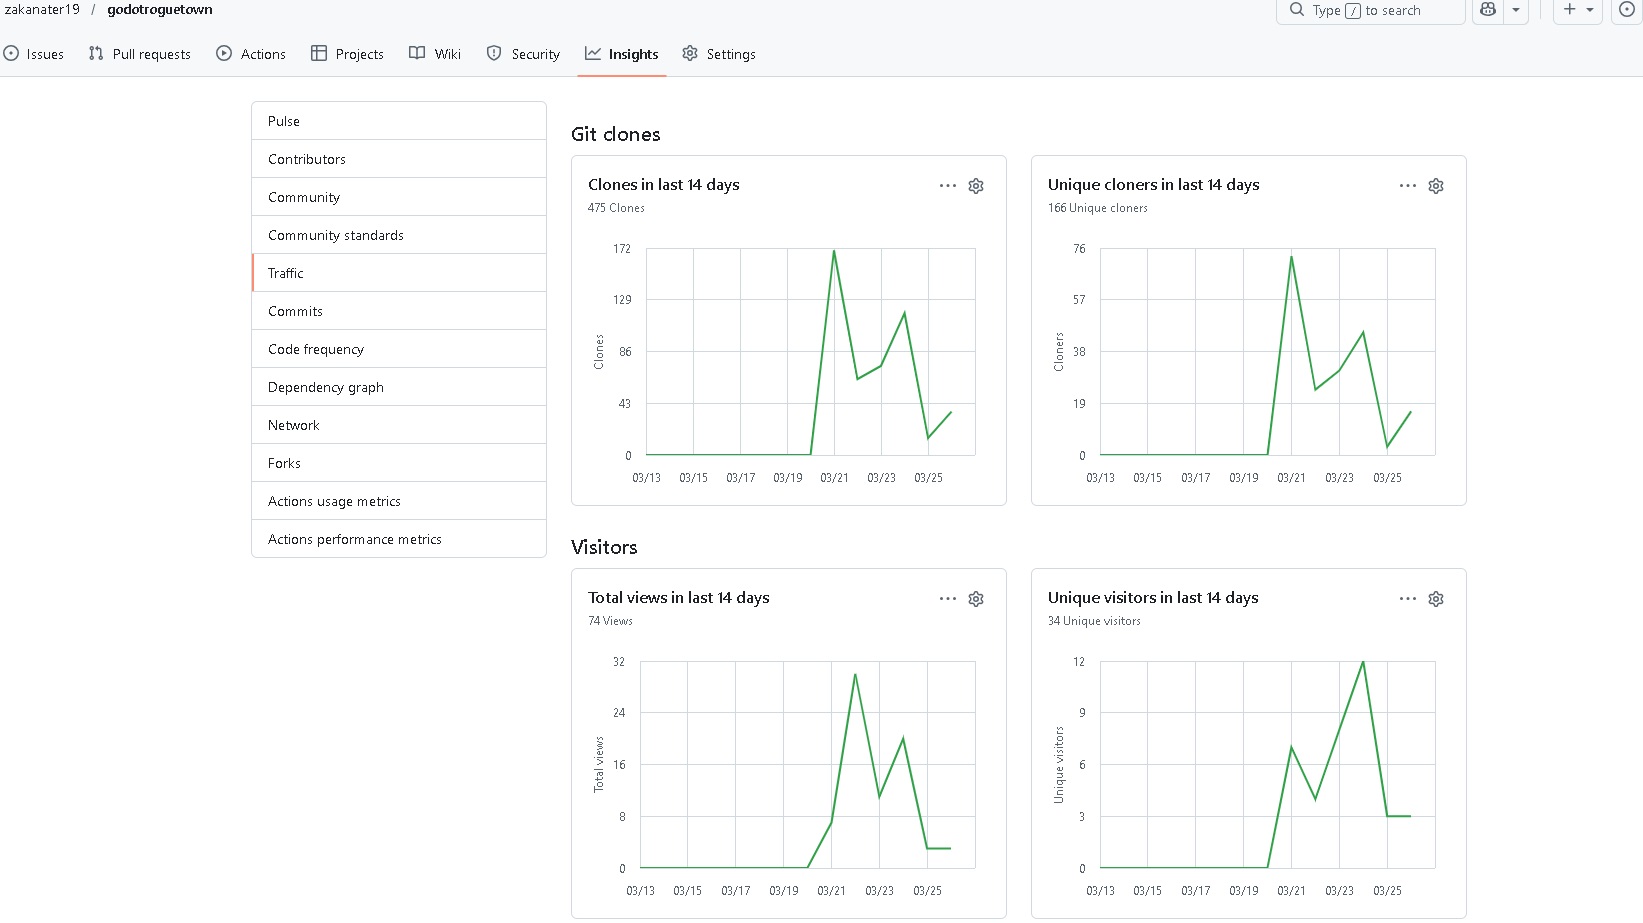
Task: Open gear settings for Unique cloners chart
Action: tap(1436, 186)
